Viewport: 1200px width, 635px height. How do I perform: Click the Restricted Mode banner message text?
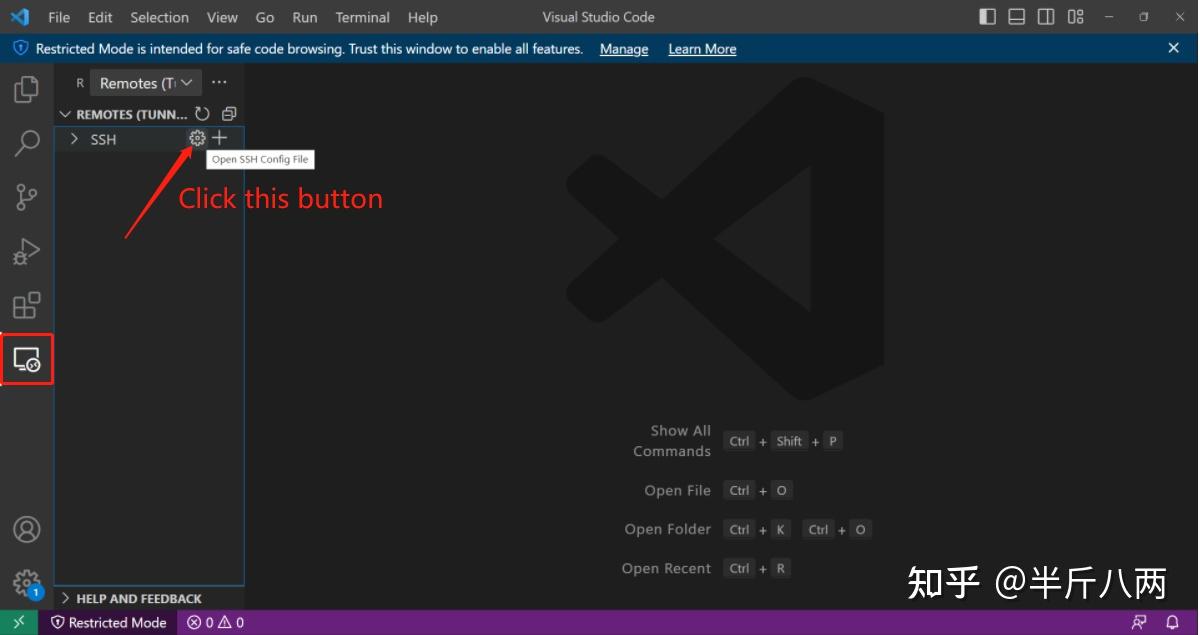[309, 49]
